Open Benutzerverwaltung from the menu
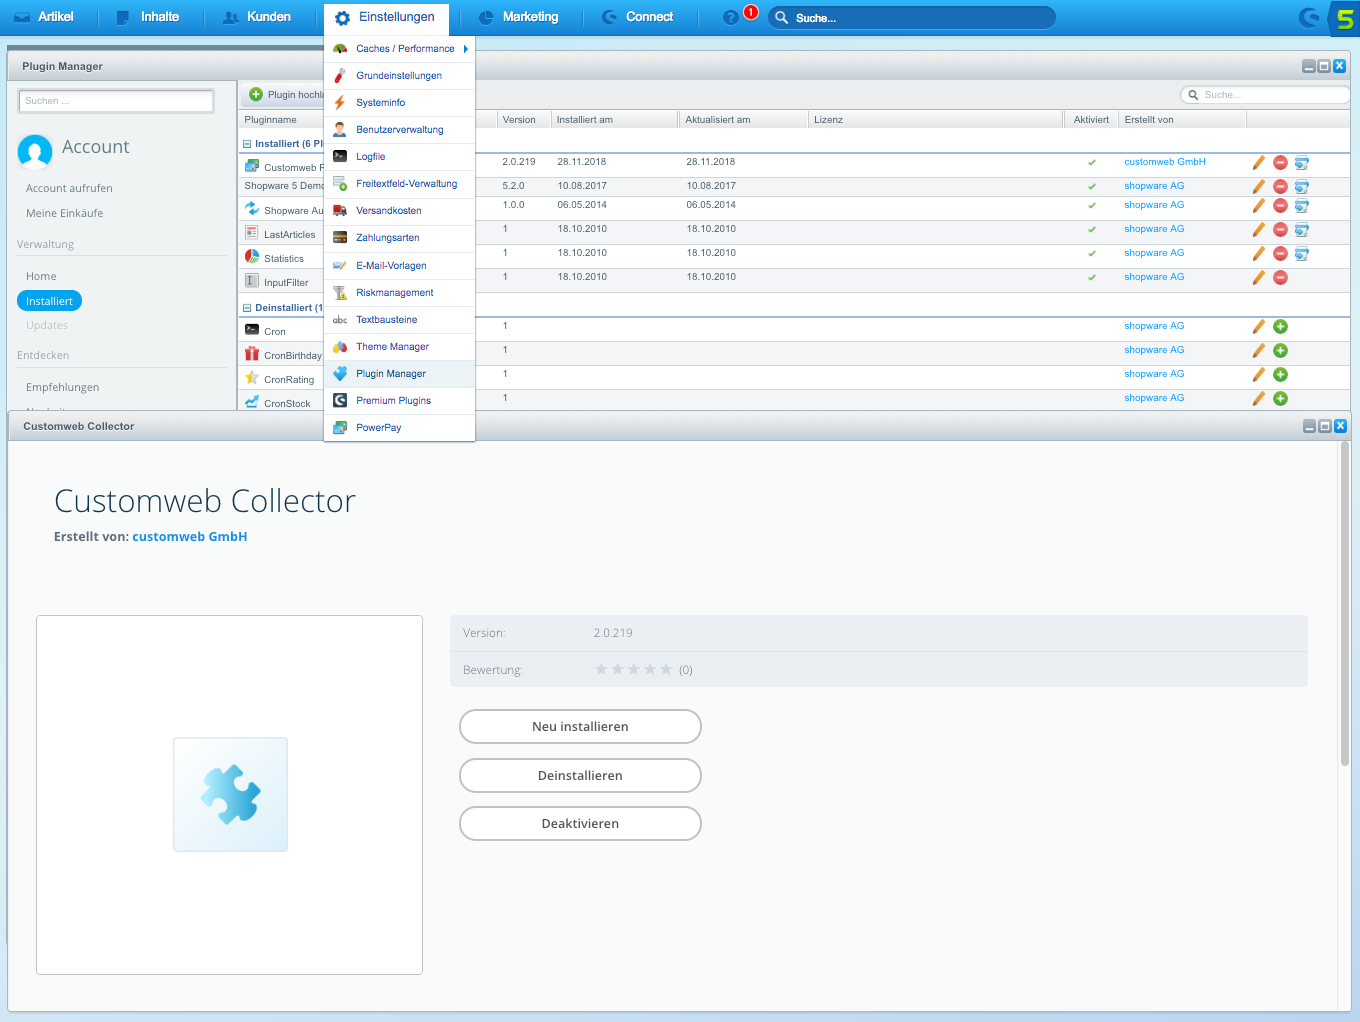 [x=399, y=130]
